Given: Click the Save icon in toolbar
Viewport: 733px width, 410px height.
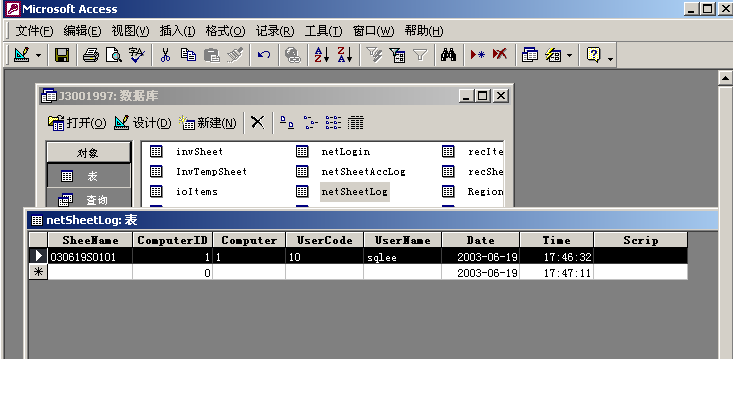Looking at the screenshot, I should coord(62,56).
